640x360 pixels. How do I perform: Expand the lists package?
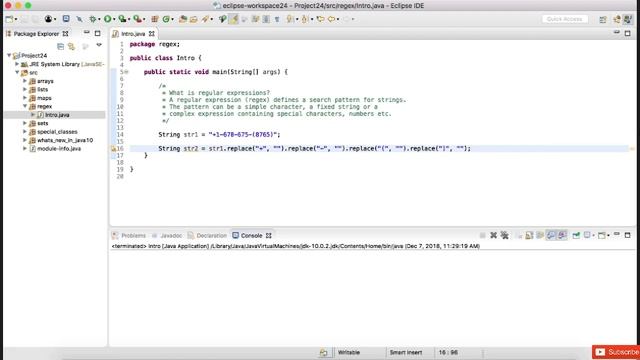[x=24, y=89]
